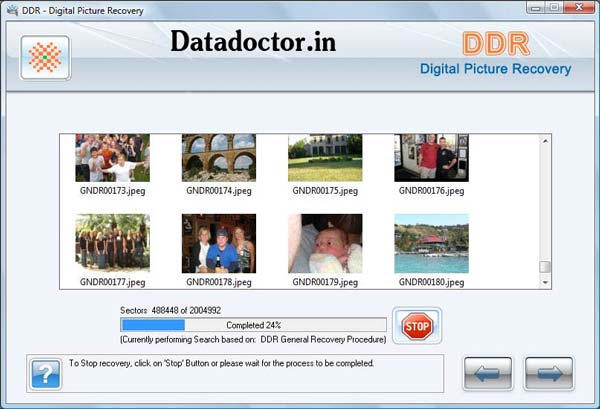
Task: Click the Sectors 488448 of 2004992 text
Action: [x=170, y=310]
